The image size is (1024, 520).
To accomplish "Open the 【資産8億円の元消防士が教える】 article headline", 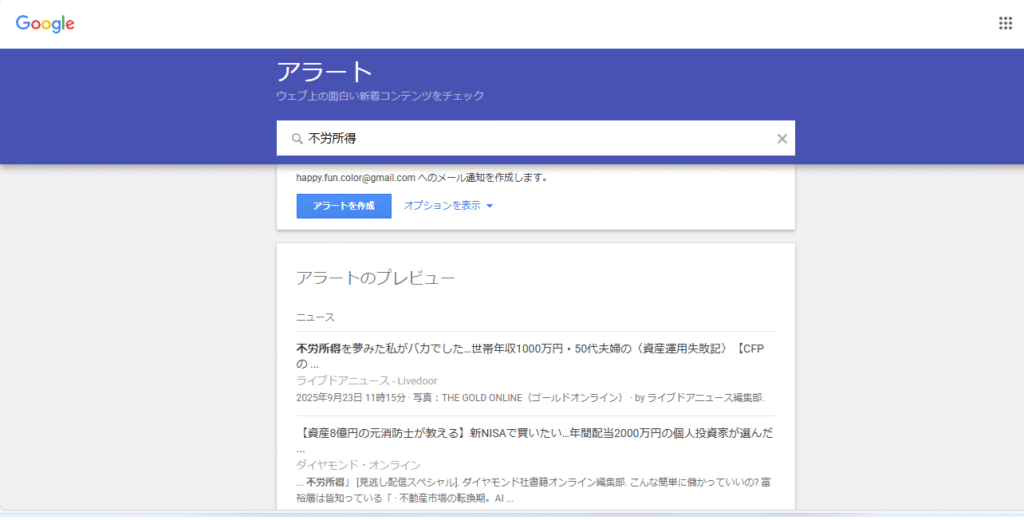I will click(534, 433).
